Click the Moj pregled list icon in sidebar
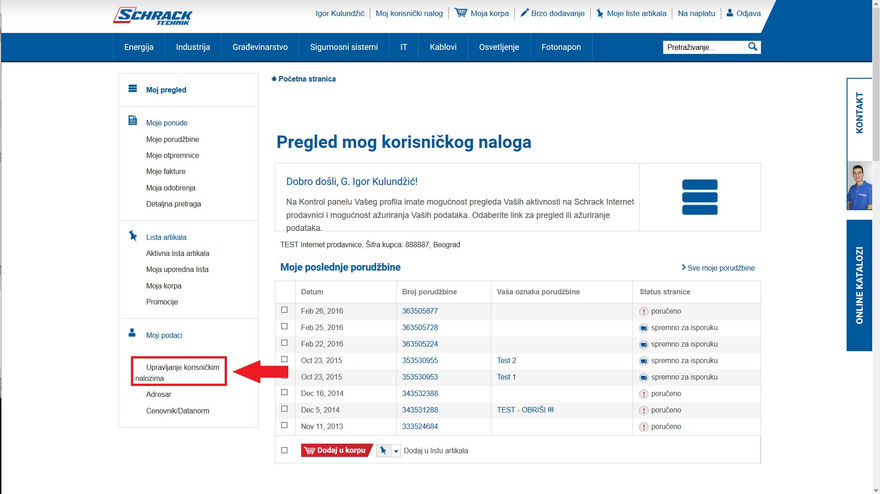 tap(132, 89)
